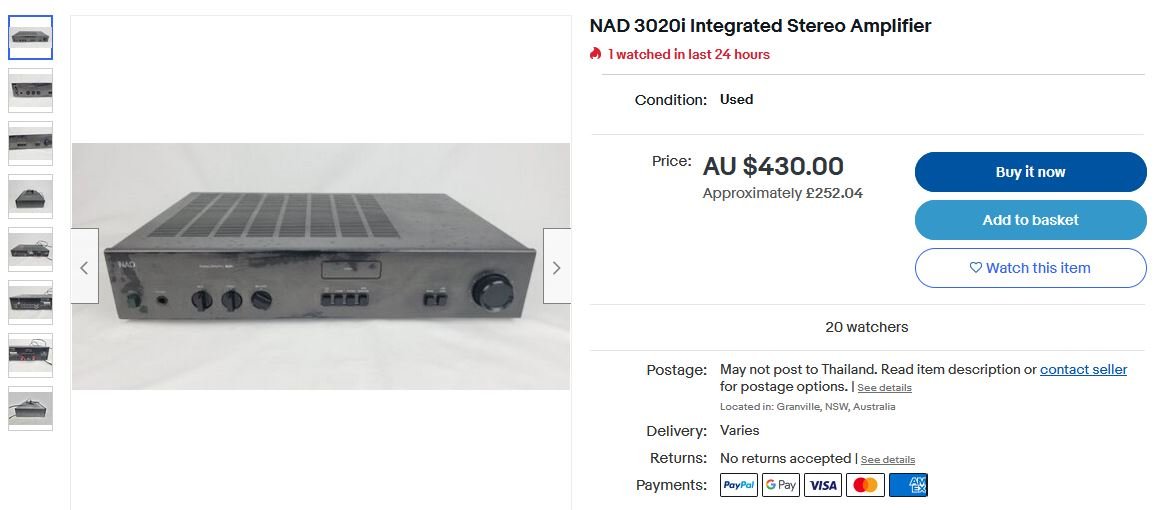
Task: Expand returns See details
Action: click(888, 460)
